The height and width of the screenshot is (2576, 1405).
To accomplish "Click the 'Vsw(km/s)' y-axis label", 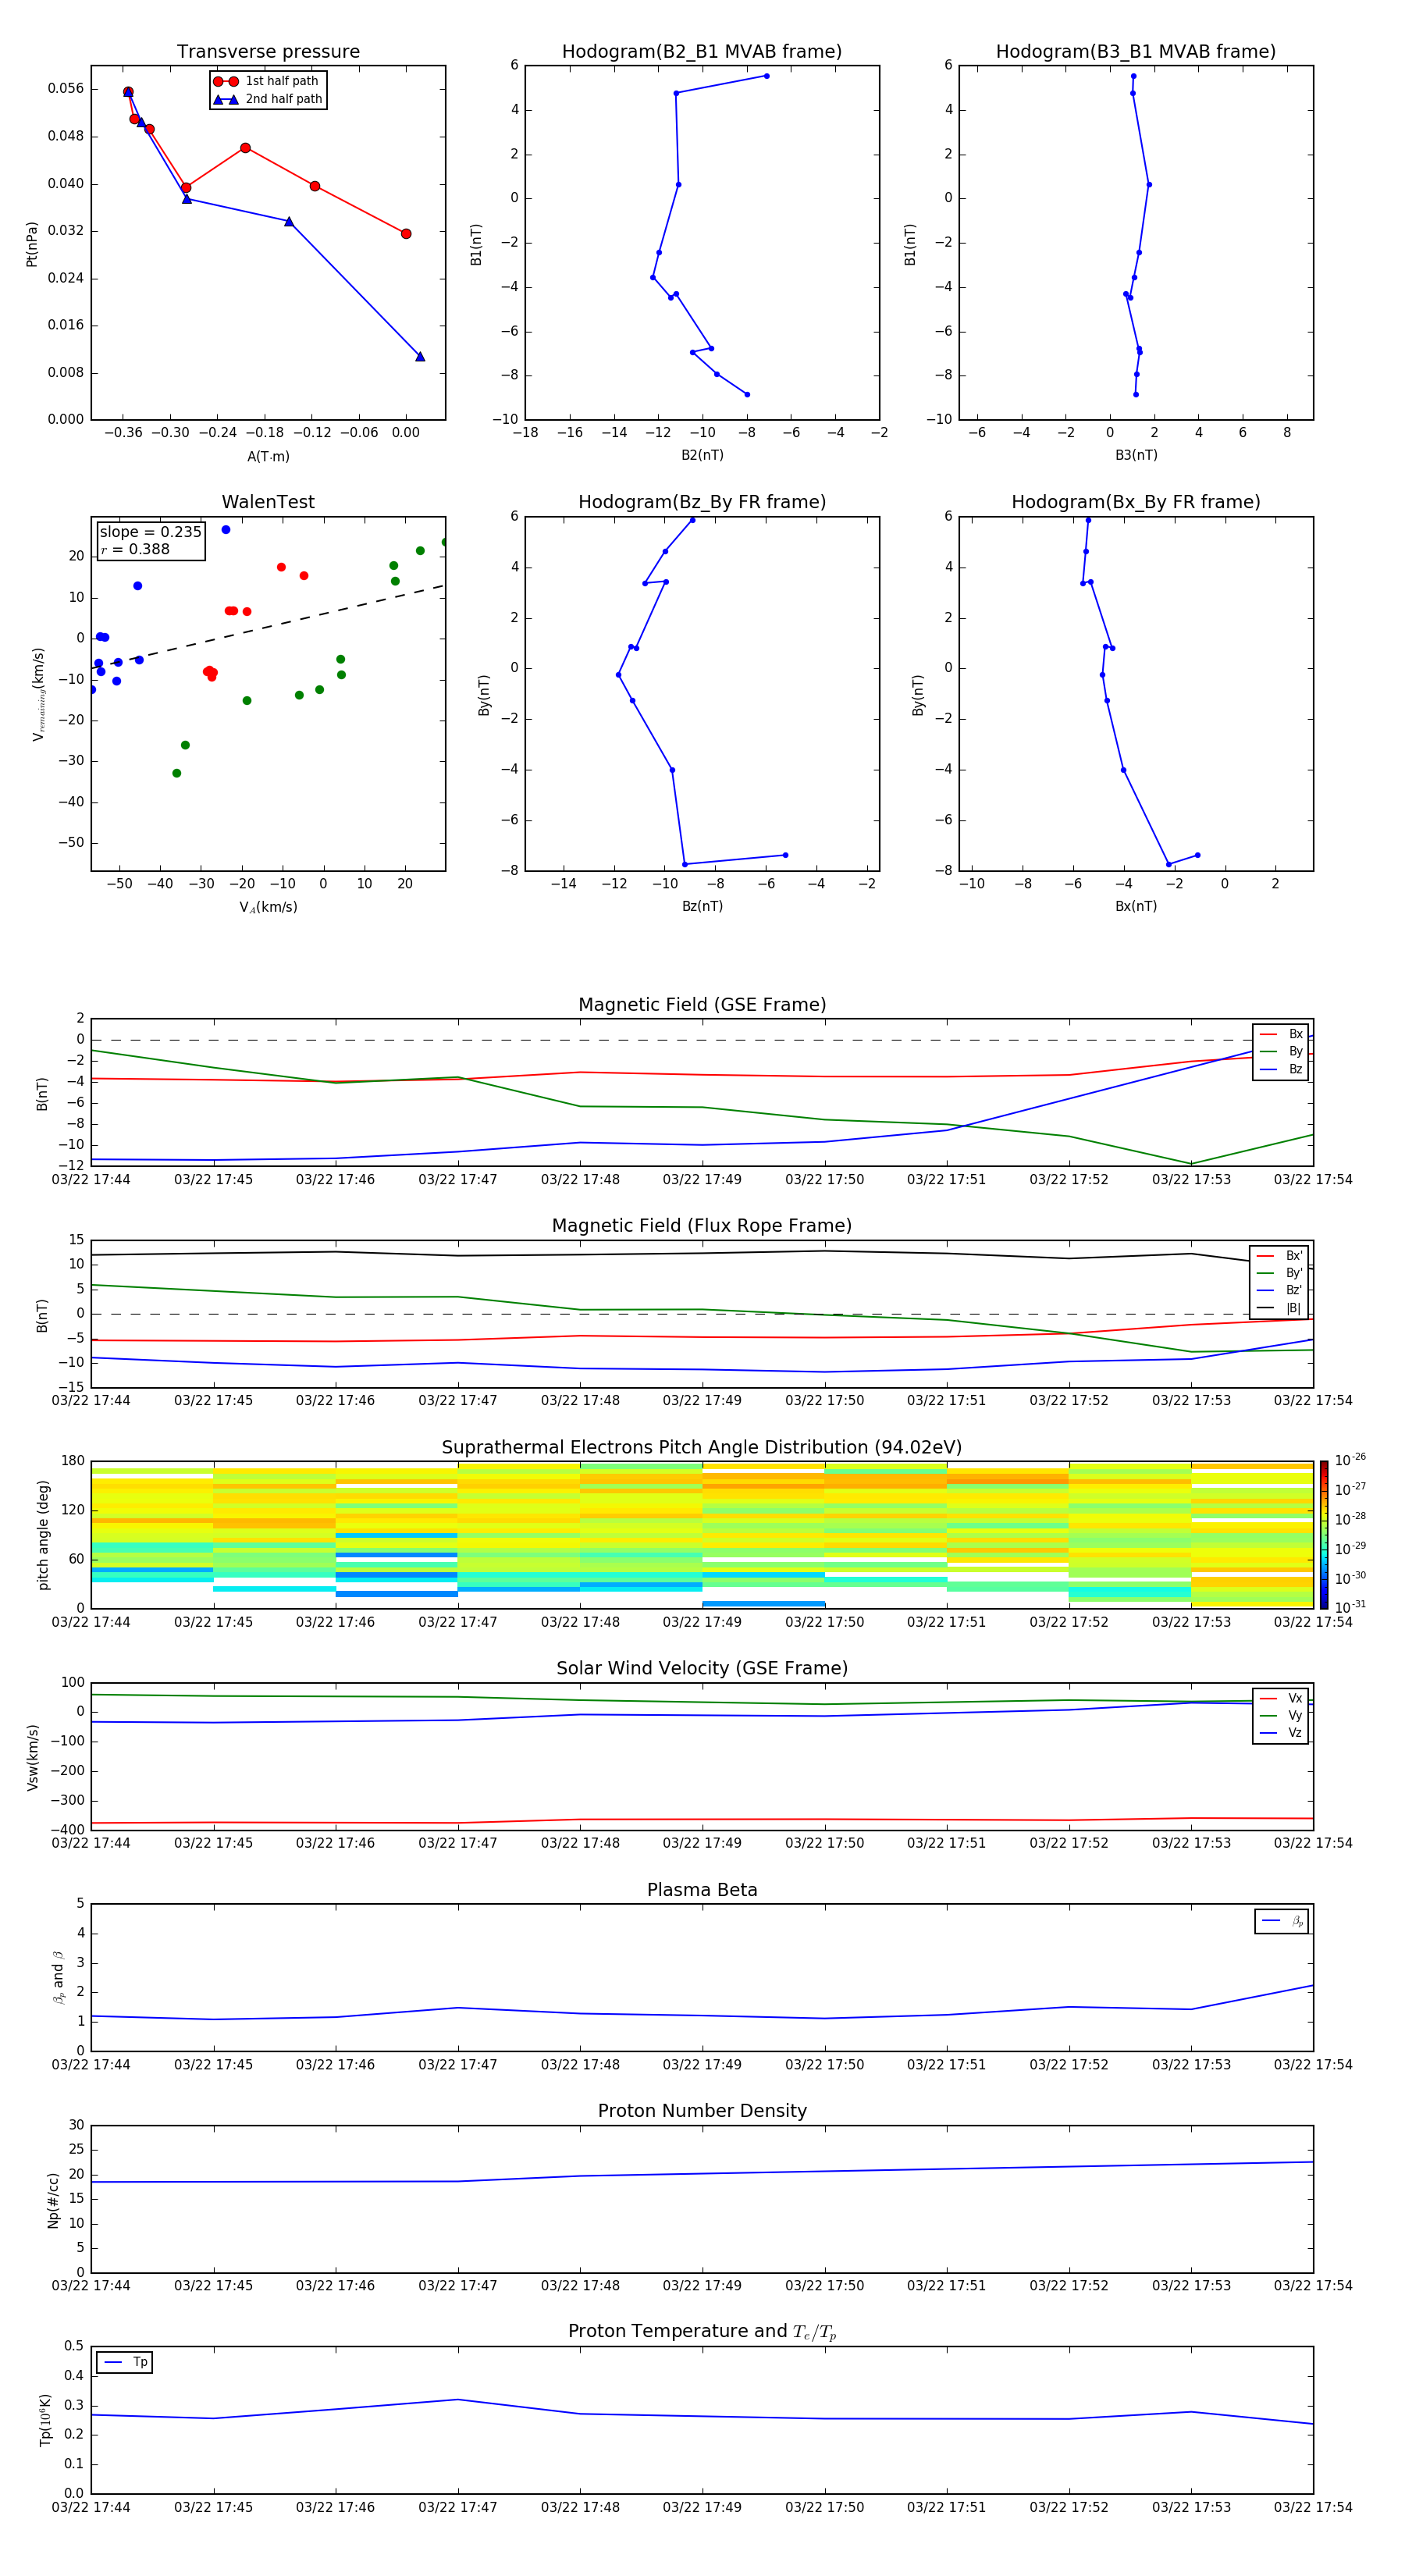I will (32, 1757).
